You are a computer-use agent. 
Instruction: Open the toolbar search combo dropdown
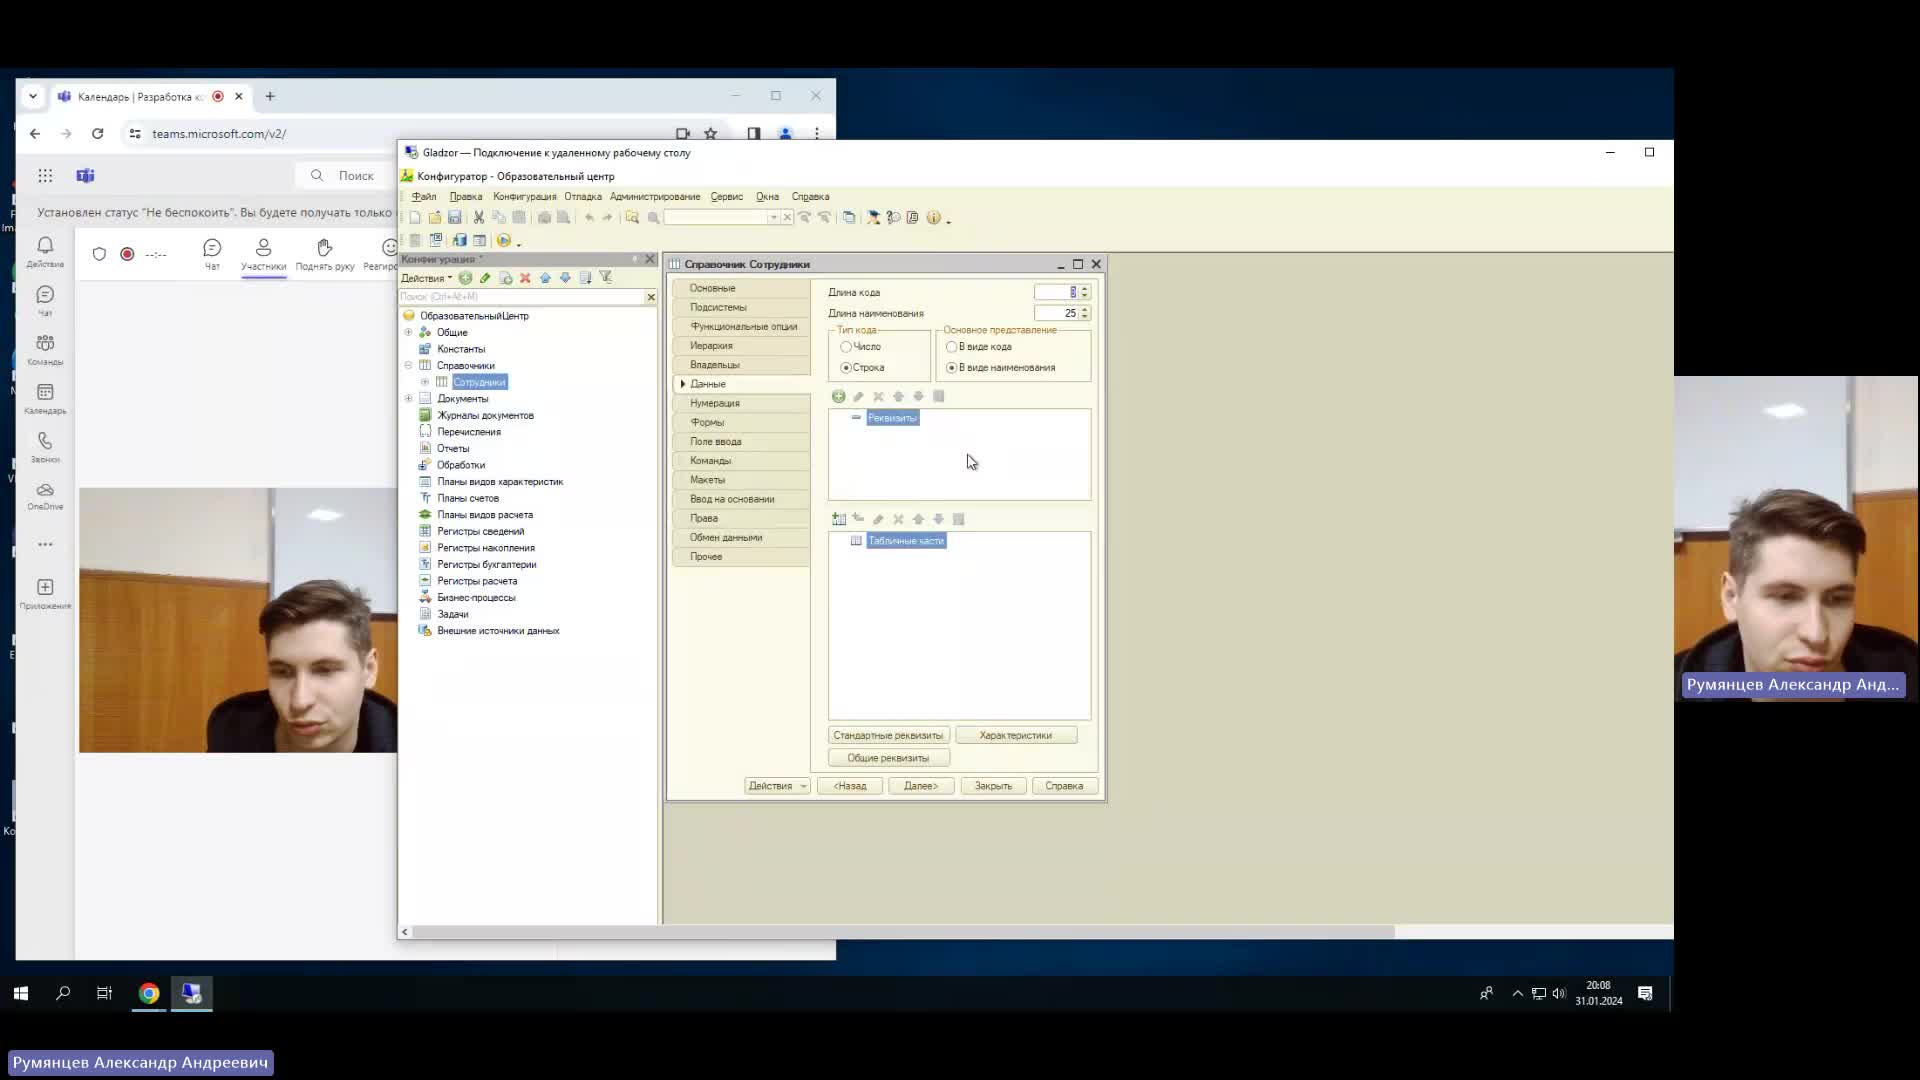tap(773, 218)
